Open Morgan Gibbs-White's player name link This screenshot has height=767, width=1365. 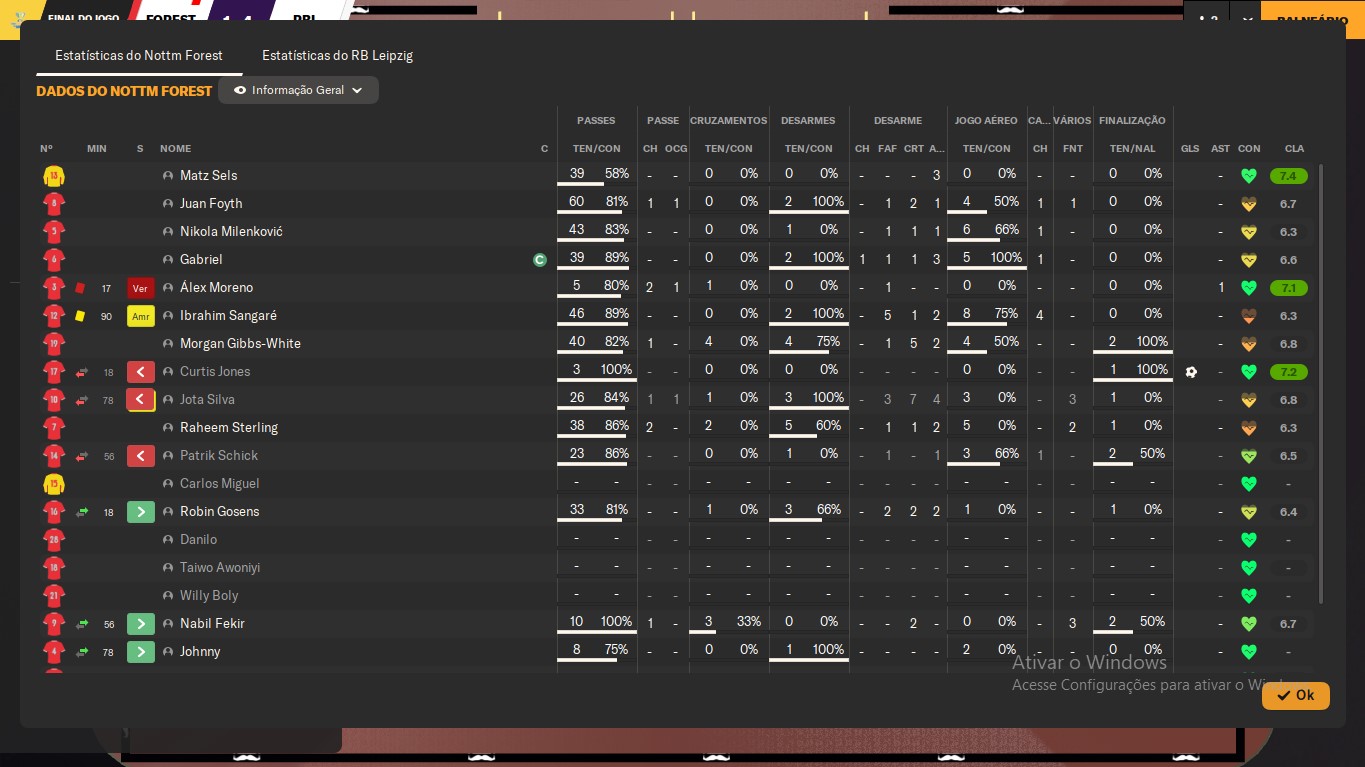pyautogui.click(x=240, y=344)
